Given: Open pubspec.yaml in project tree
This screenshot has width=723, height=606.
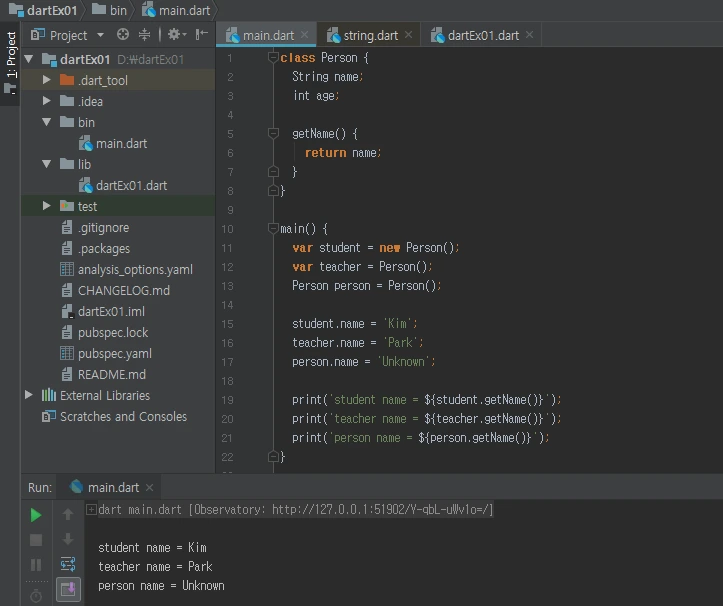Looking at the screenshot, I should (114, 353).
